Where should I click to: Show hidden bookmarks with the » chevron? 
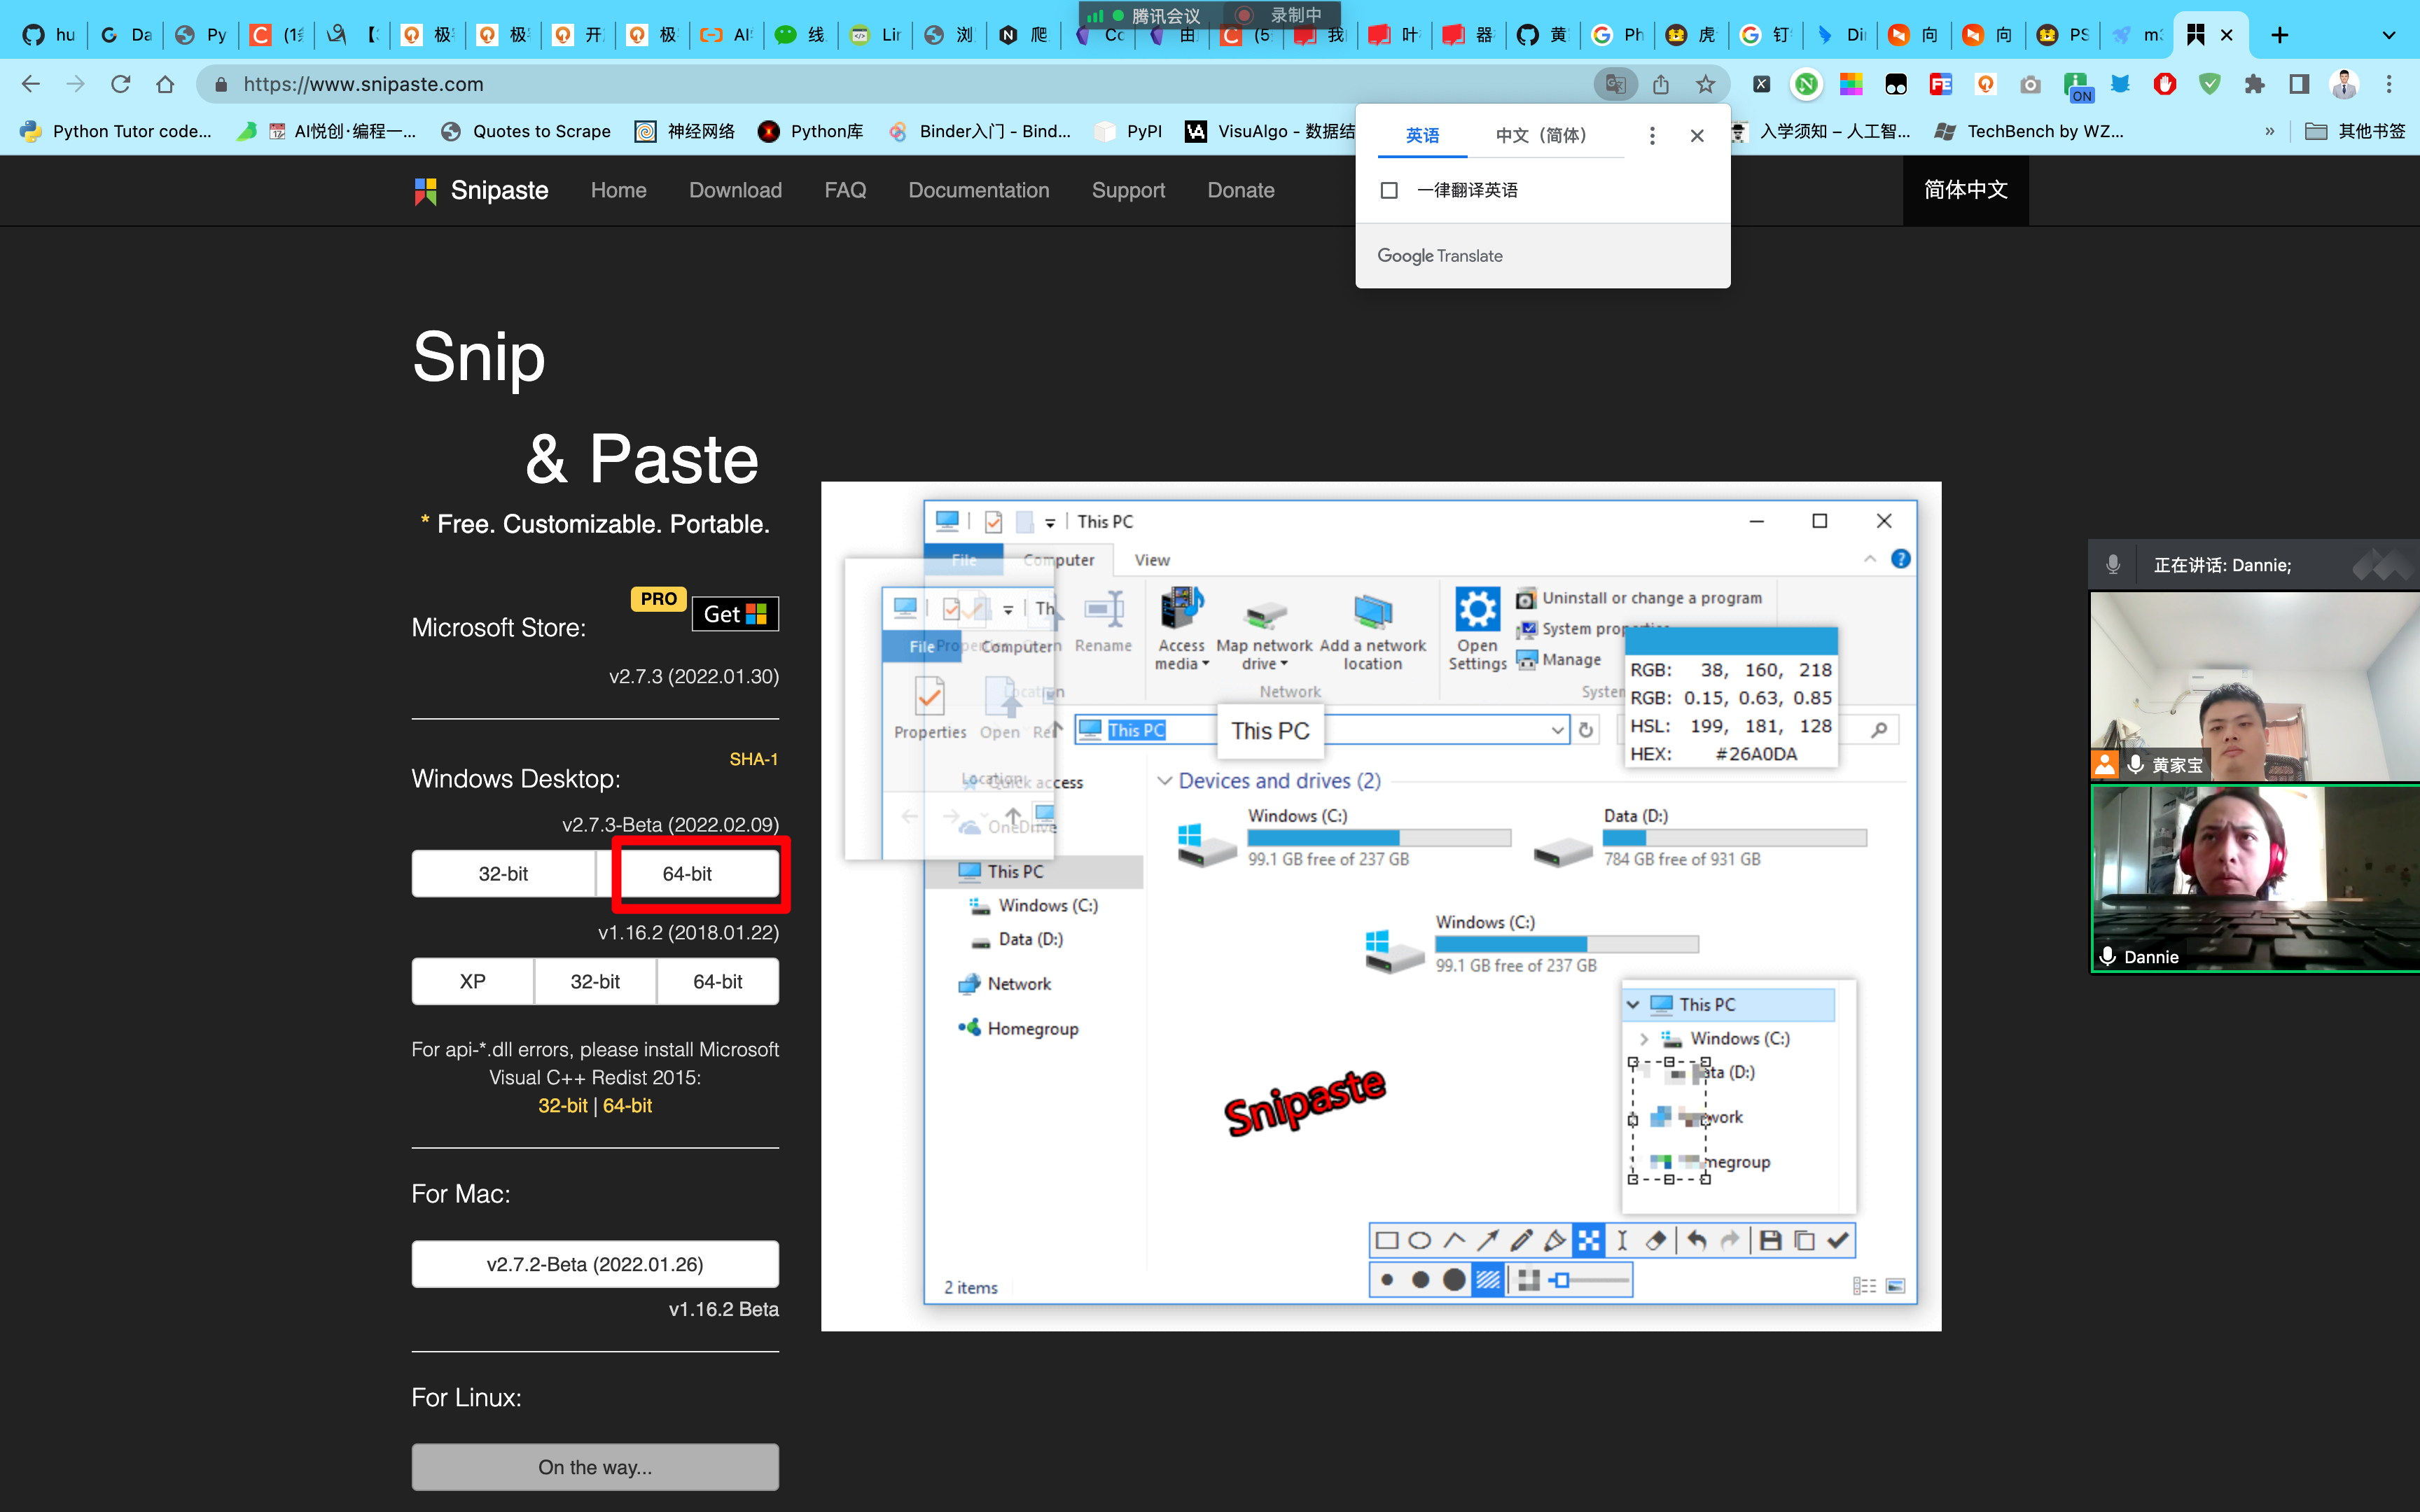coord(2269,131)
